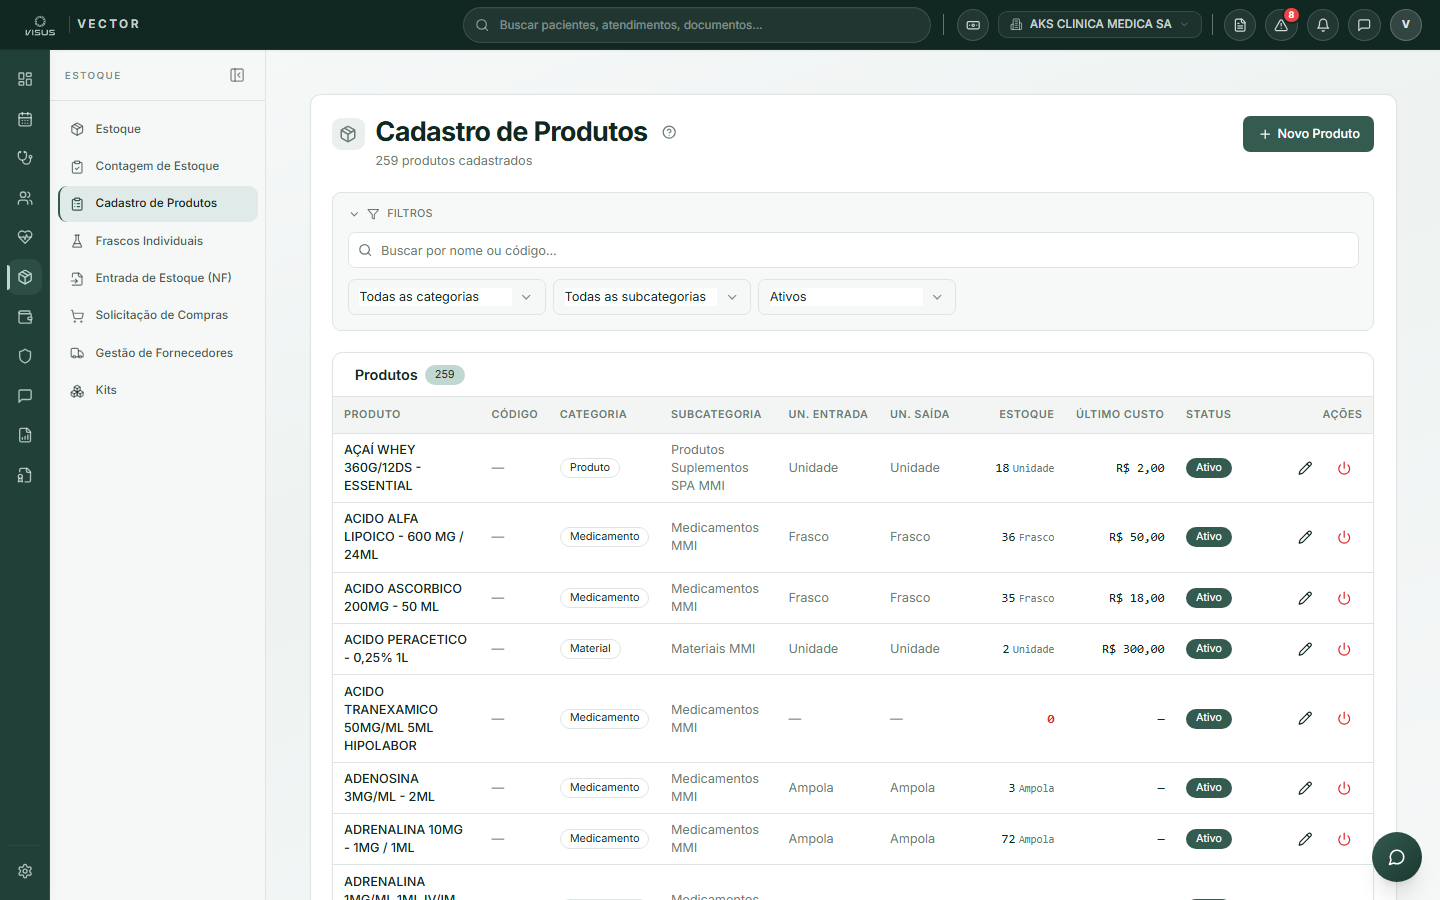Click the cash register icon in top bar
The height and width of the screenshot is (900, 1440).
(973, 25)
